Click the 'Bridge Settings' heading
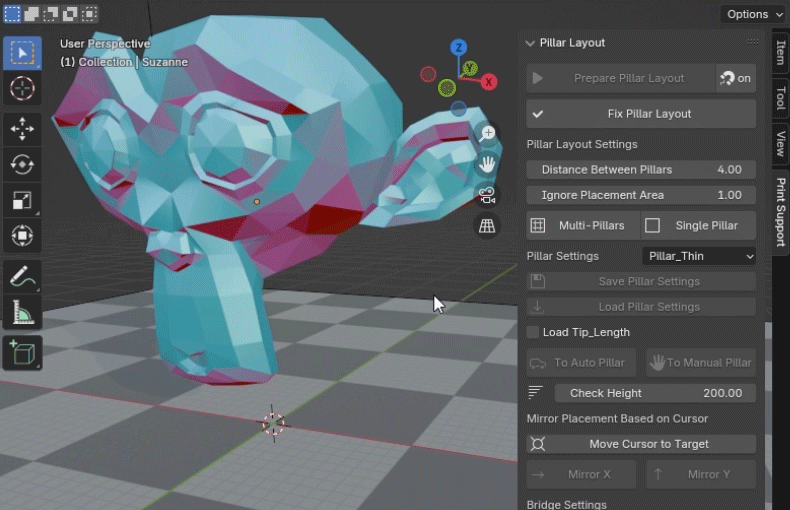The image size is (790, 510). tap(566, 504)
